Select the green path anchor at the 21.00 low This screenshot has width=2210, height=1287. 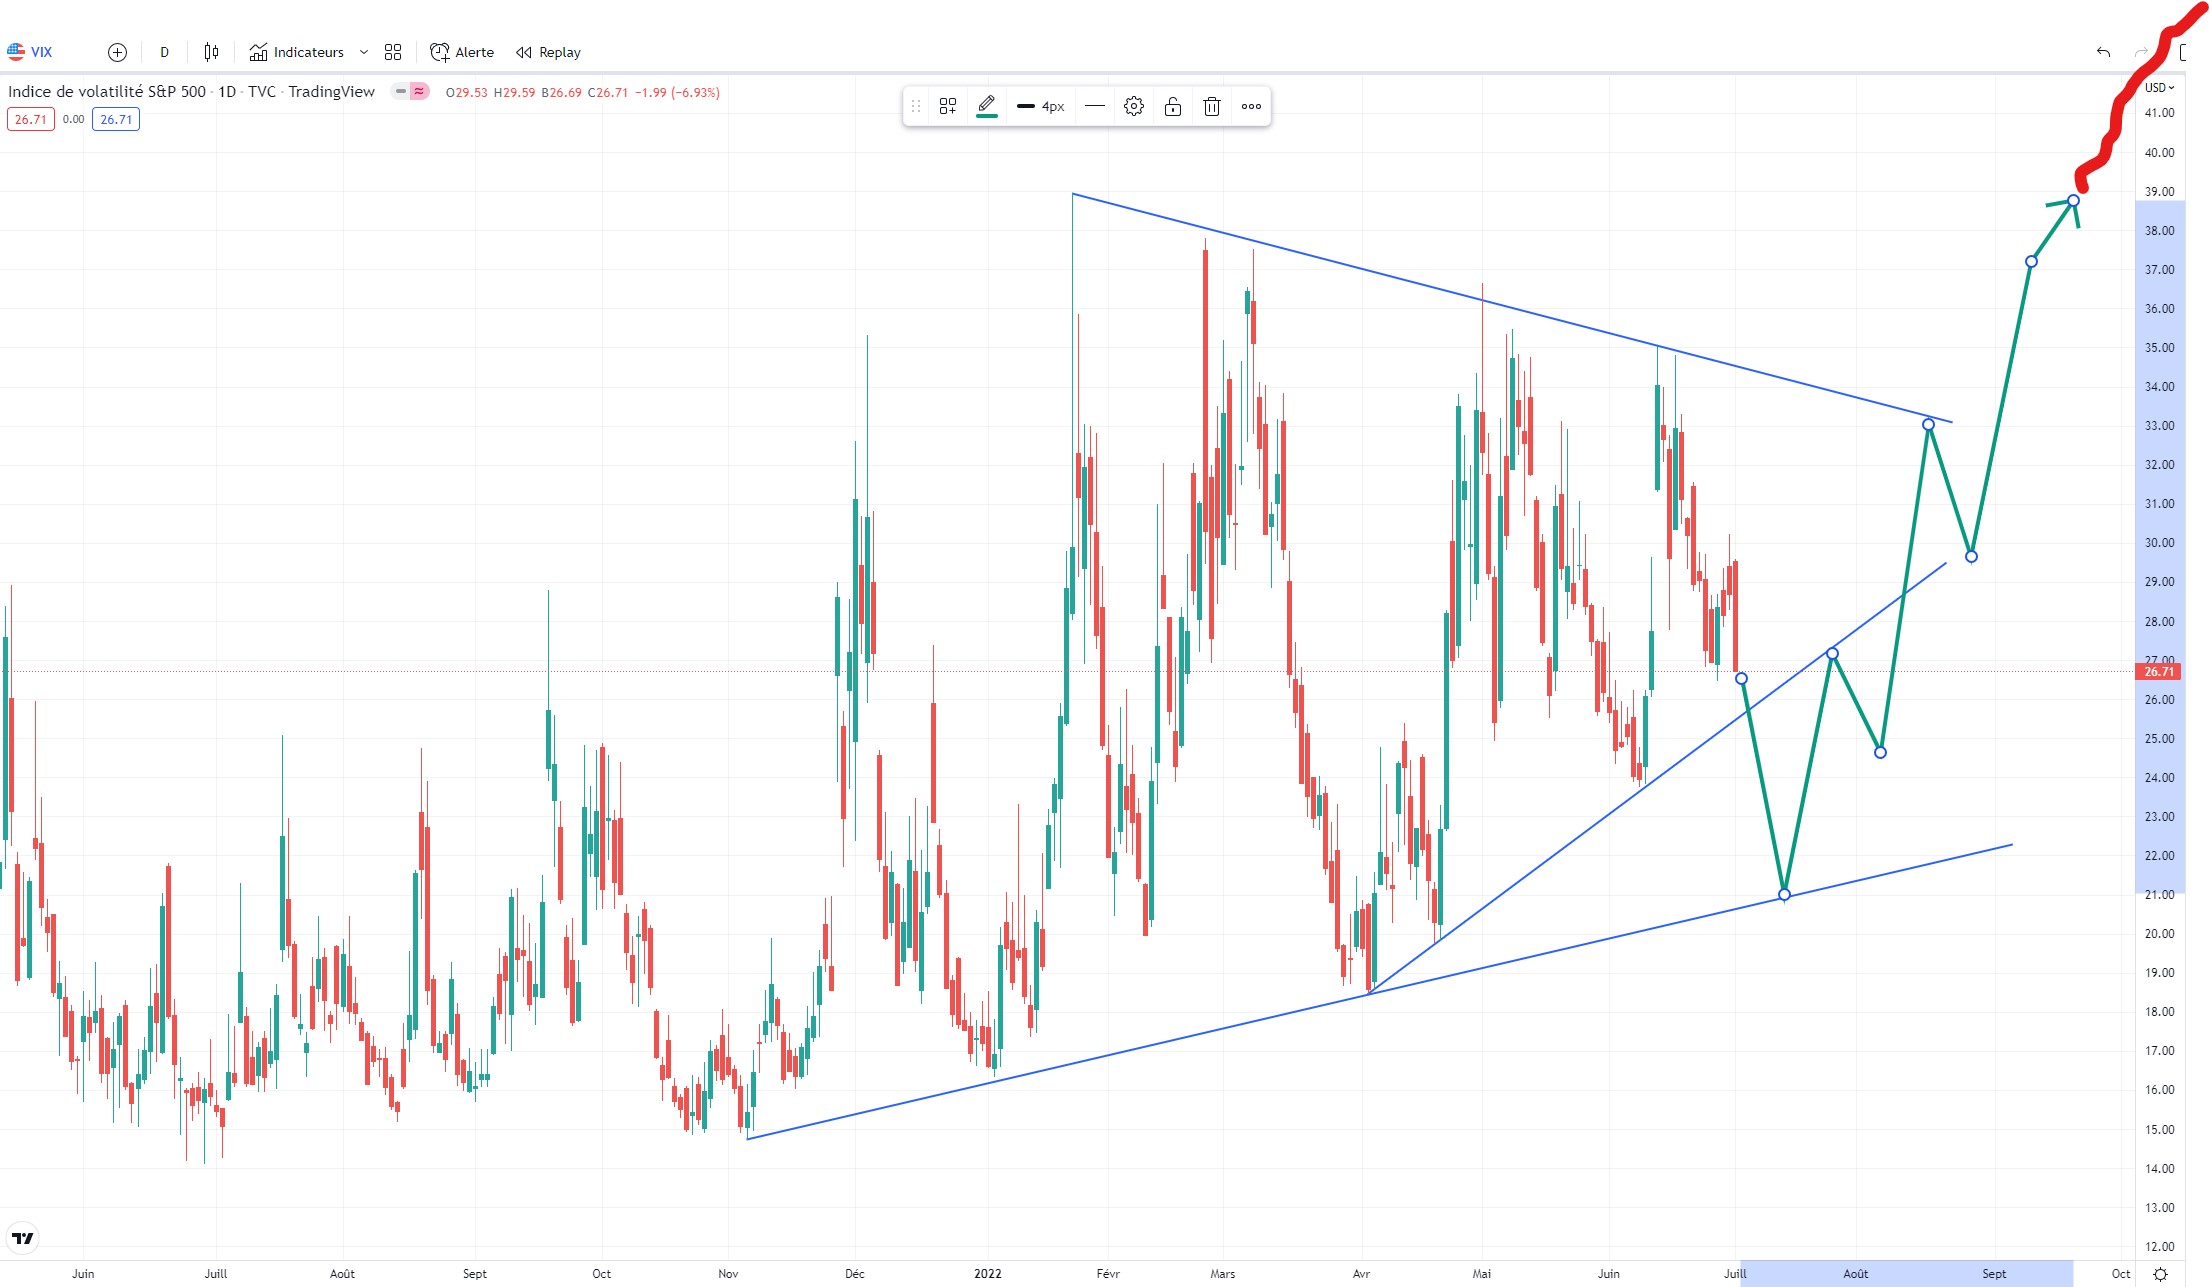point(1785,895)
